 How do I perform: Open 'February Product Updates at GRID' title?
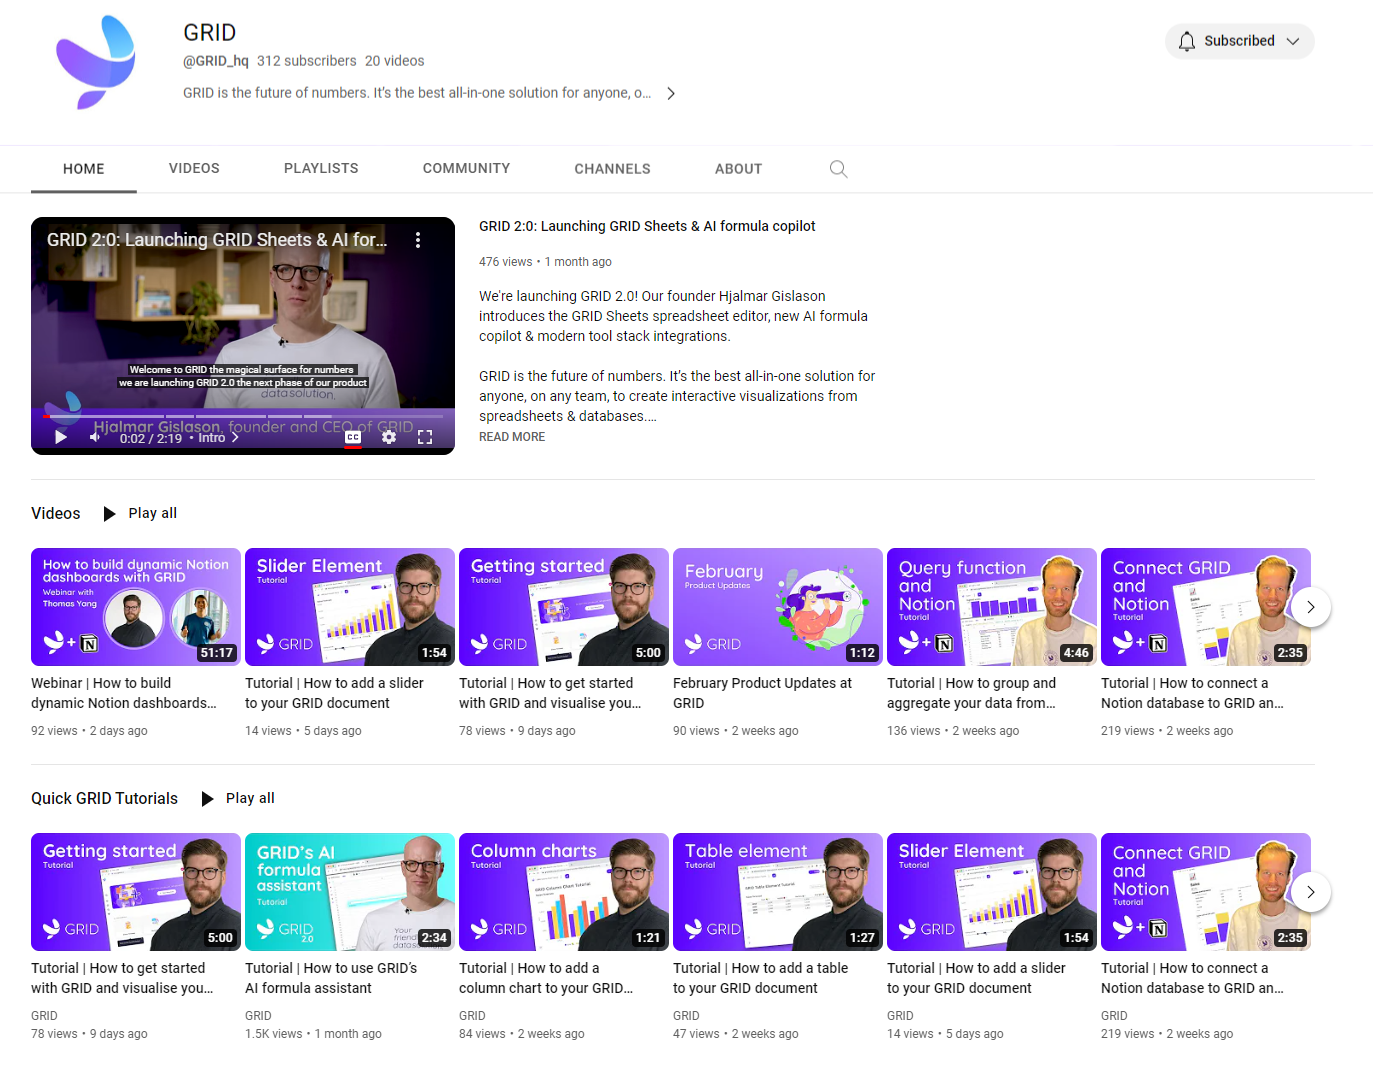762,693
